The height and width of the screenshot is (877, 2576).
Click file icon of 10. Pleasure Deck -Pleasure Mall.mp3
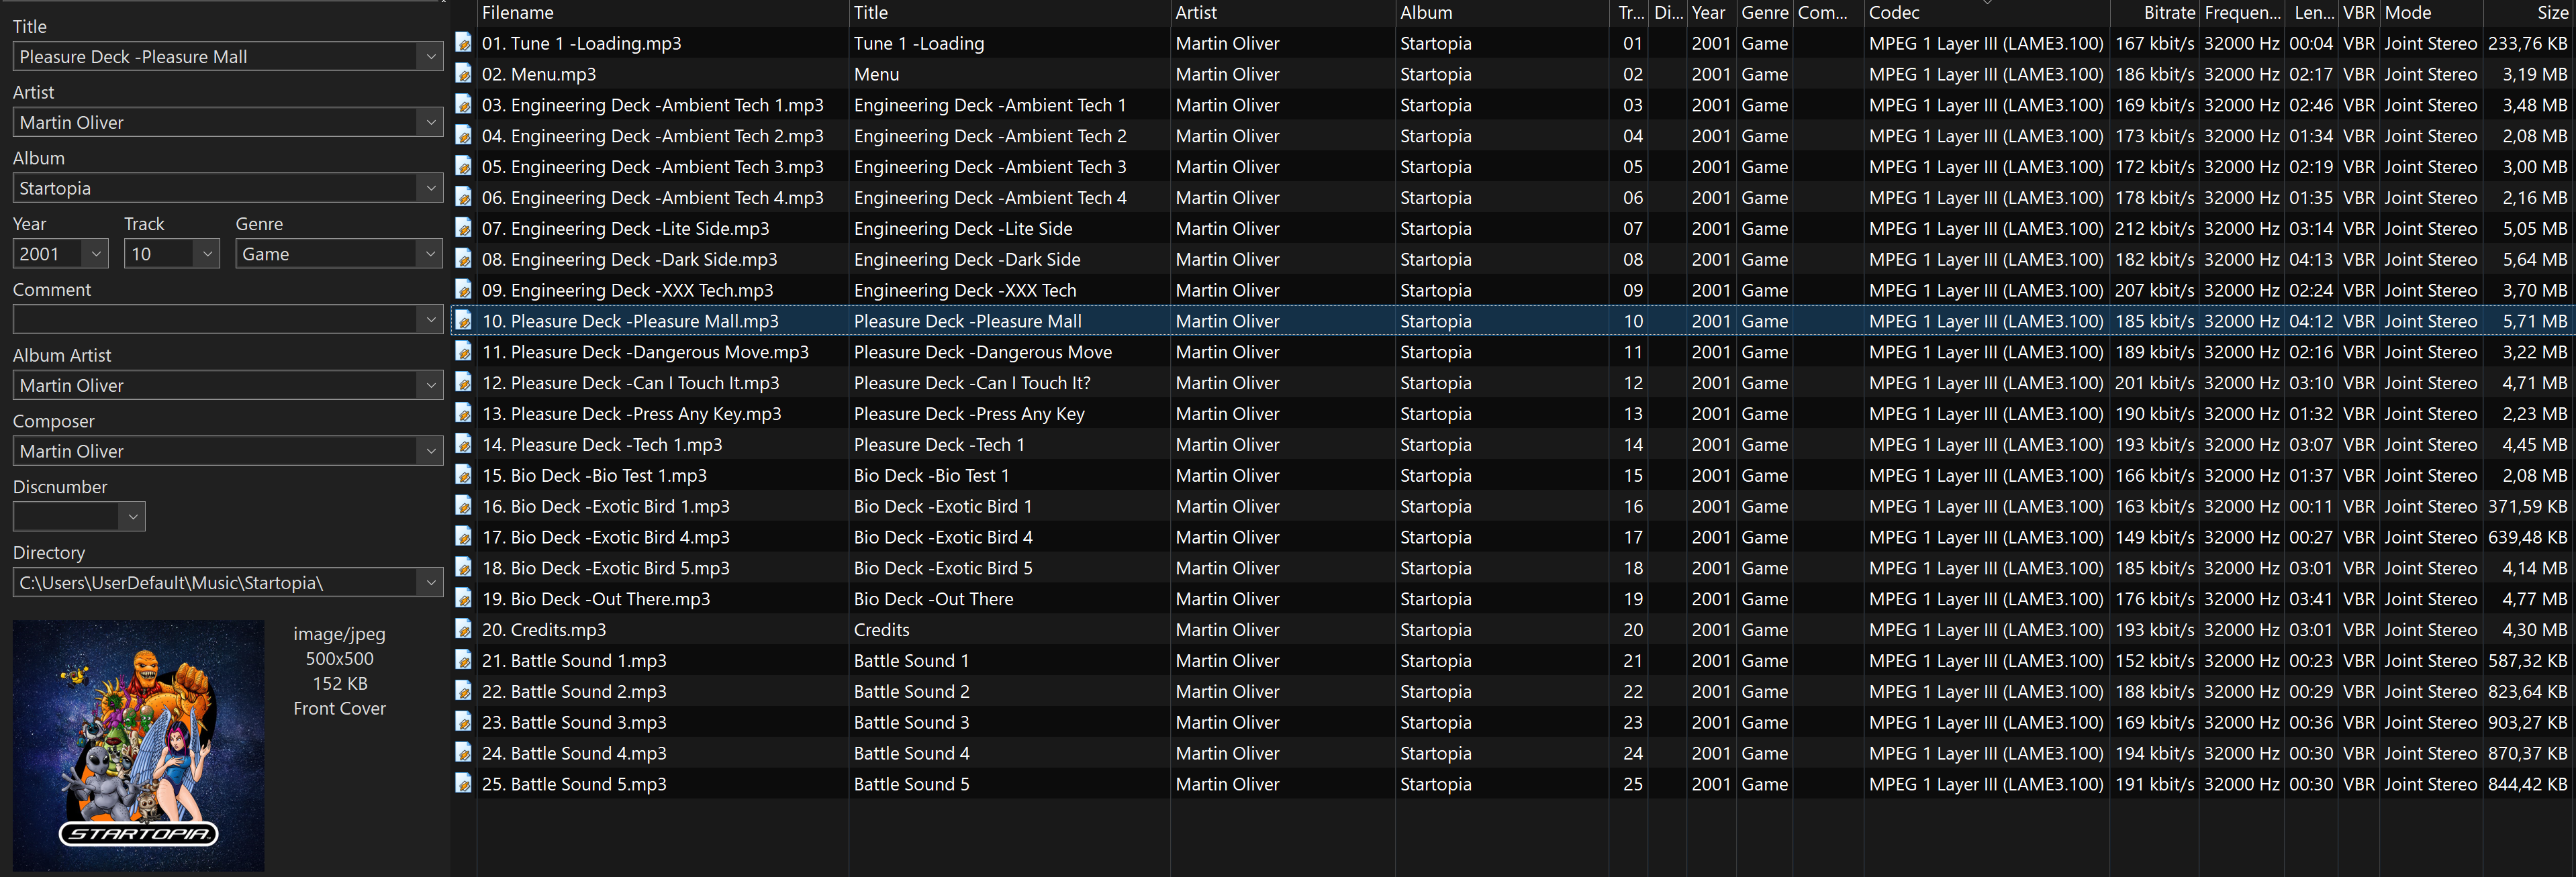463,321
